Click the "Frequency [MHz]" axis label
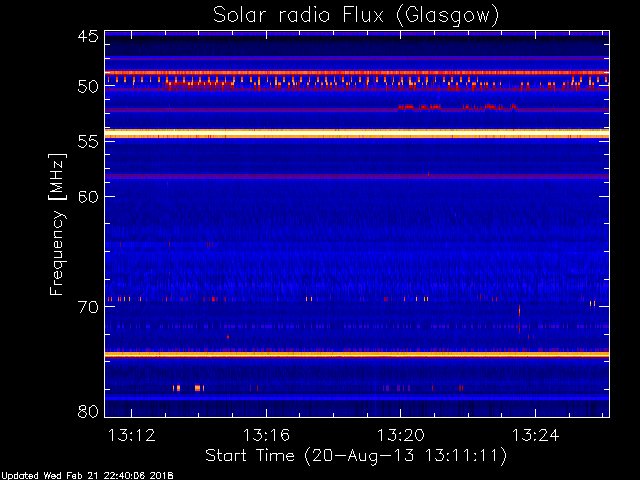The width and height of the screenshot is (640, 480). point(57,224)
